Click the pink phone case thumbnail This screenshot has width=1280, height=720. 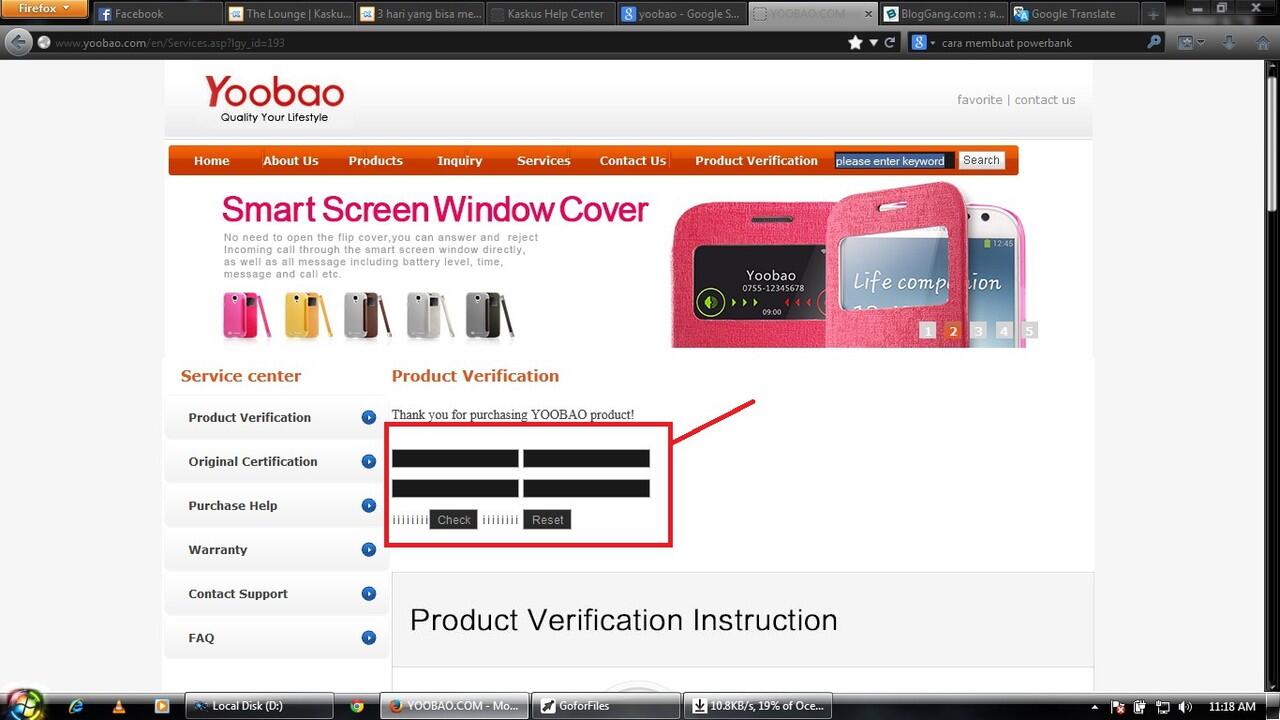(x=246, y=315)
